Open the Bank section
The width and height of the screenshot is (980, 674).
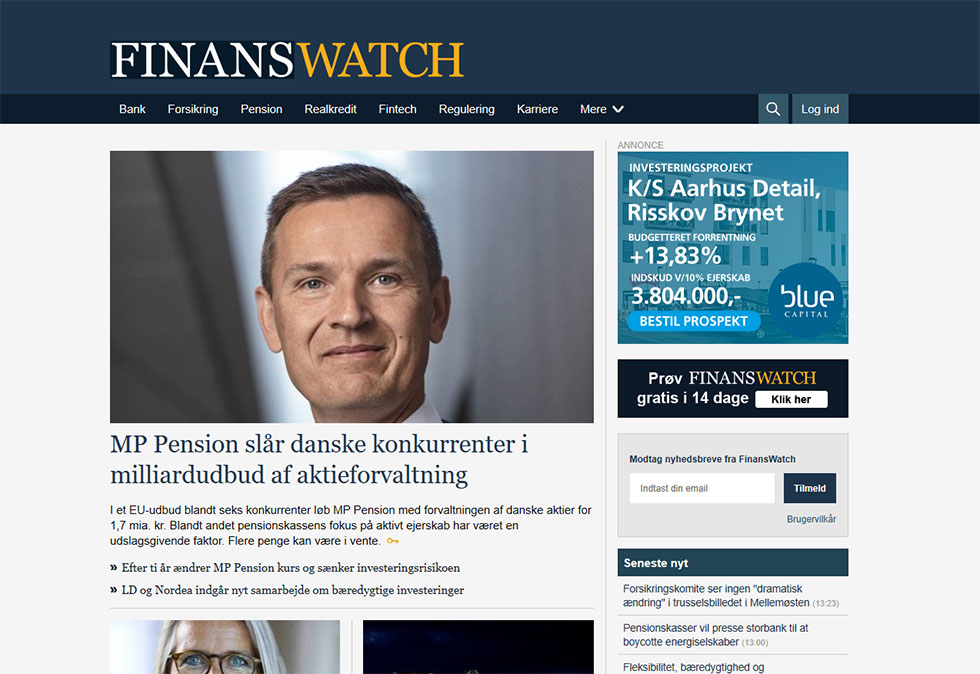coord(132,109)
